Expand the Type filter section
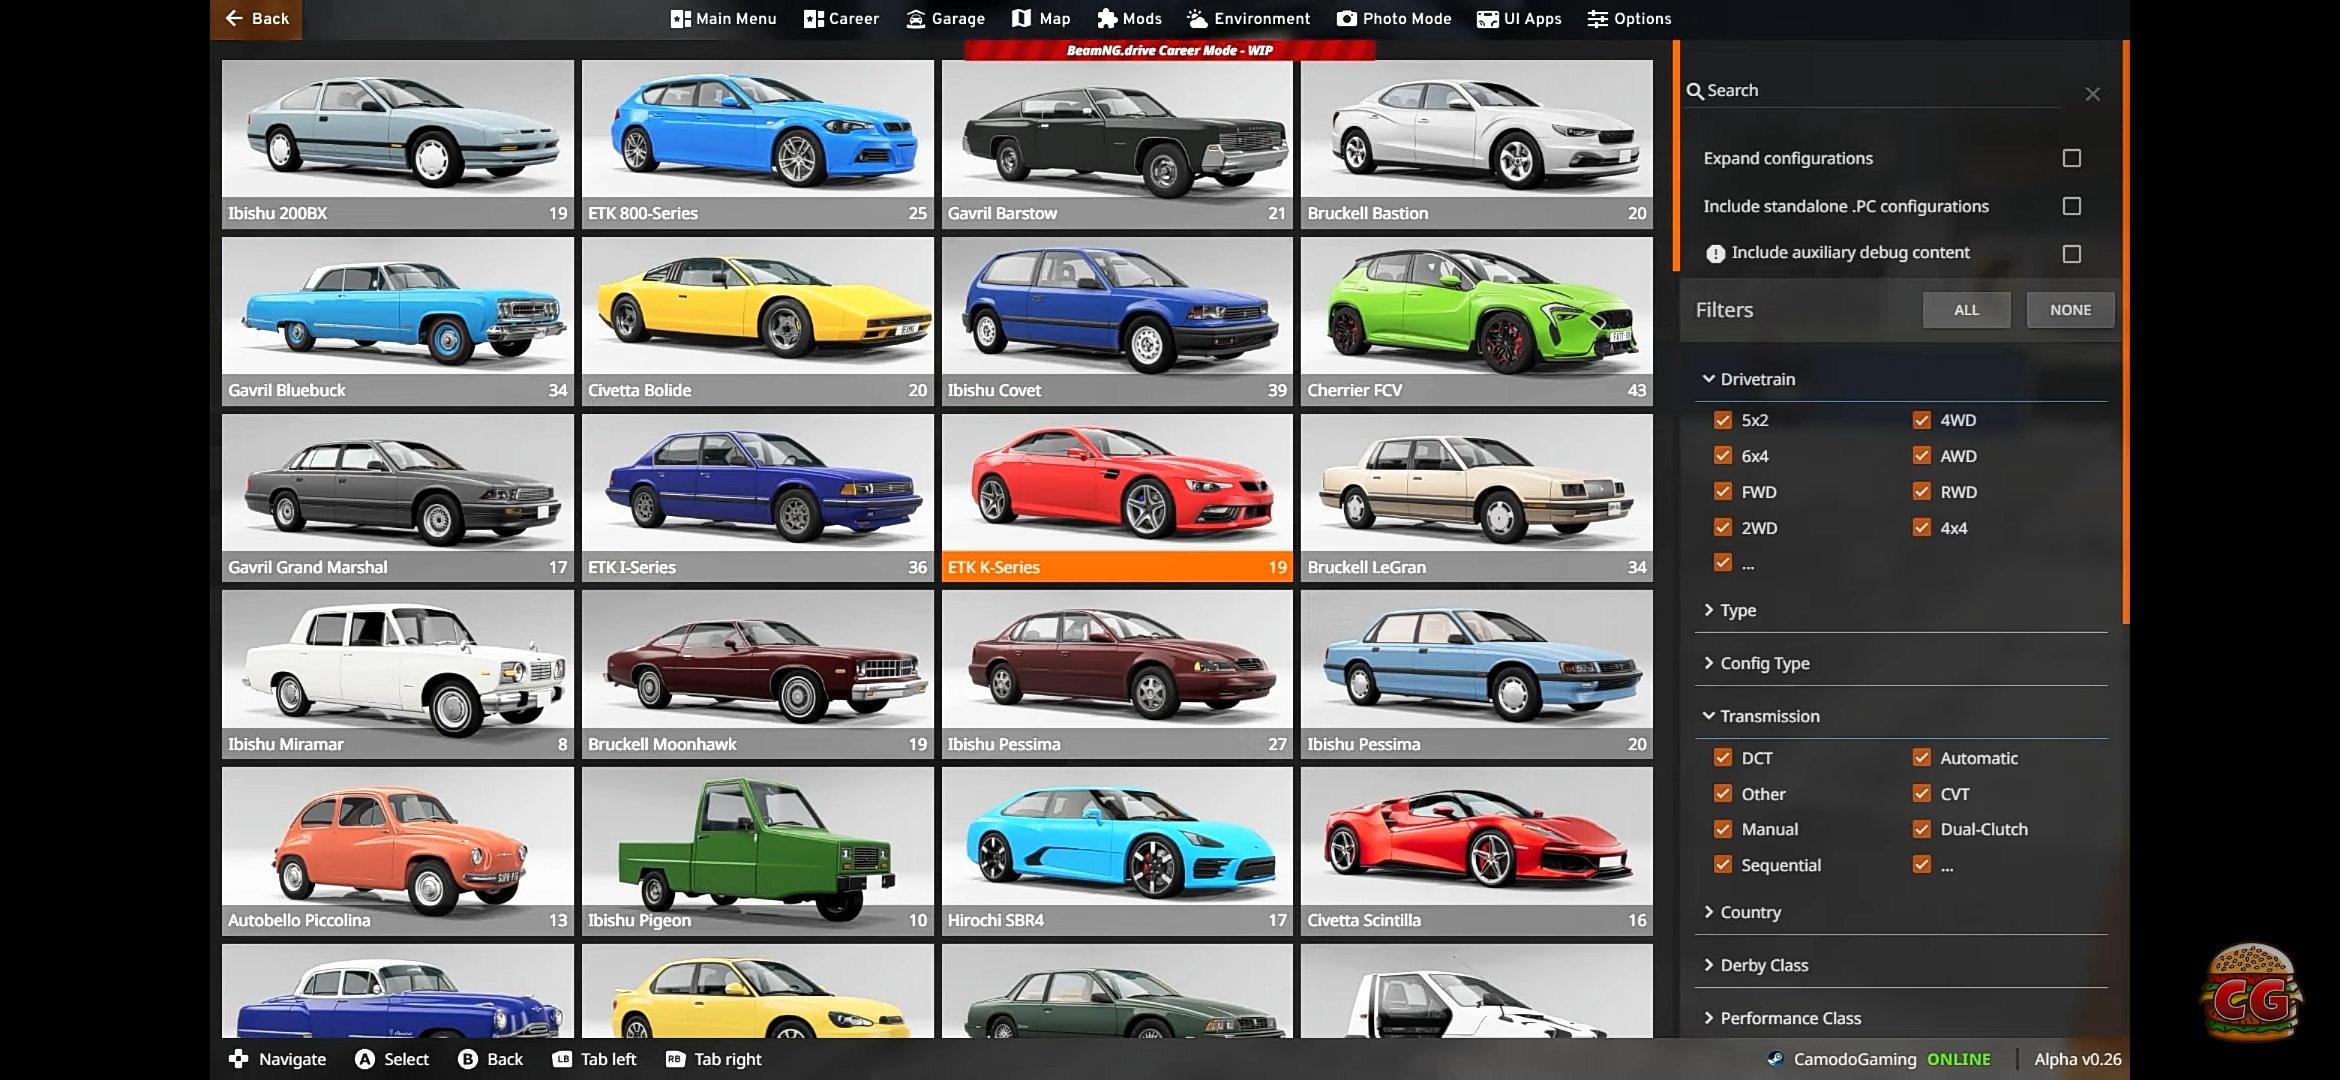The height and width of the screenshot is (1080, 2340). pyautogui.click(x=1900, y=610)
